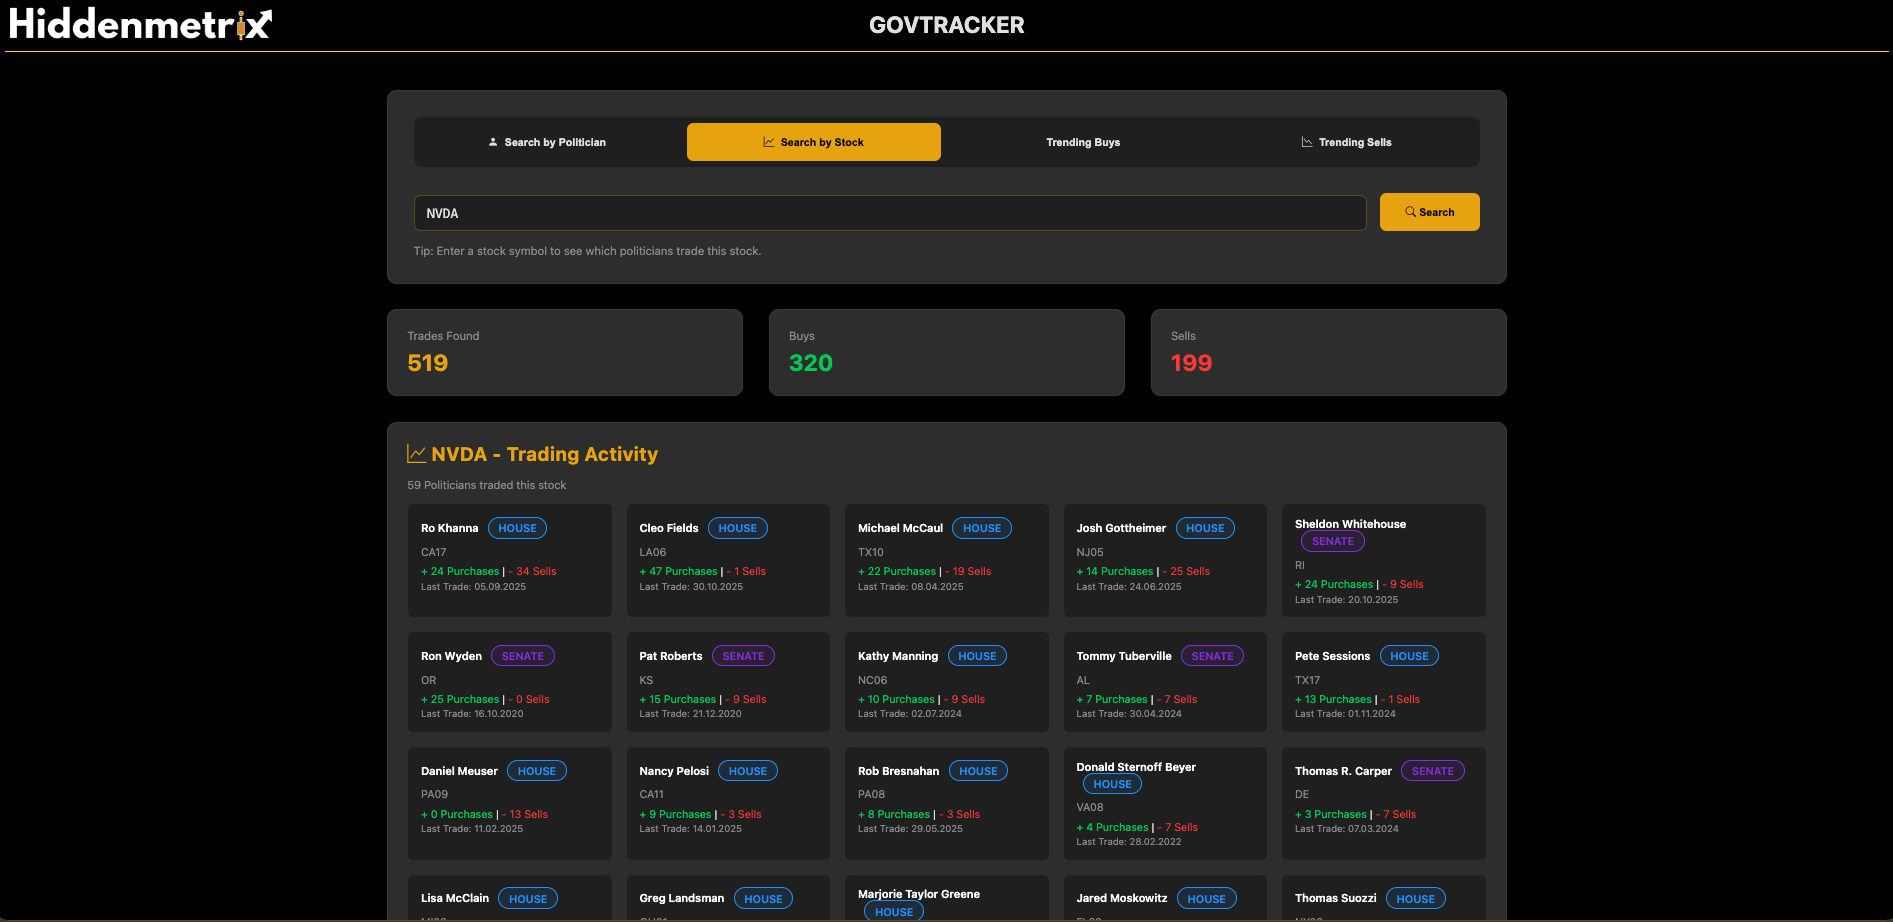Select Pete Sessions' politician card
Screen dimensions: 1893x922
1383,682
